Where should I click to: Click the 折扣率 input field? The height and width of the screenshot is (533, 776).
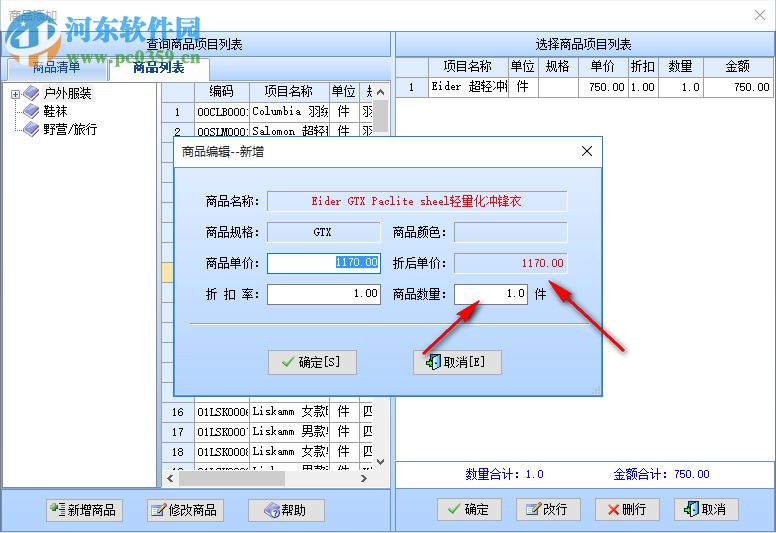324,294
